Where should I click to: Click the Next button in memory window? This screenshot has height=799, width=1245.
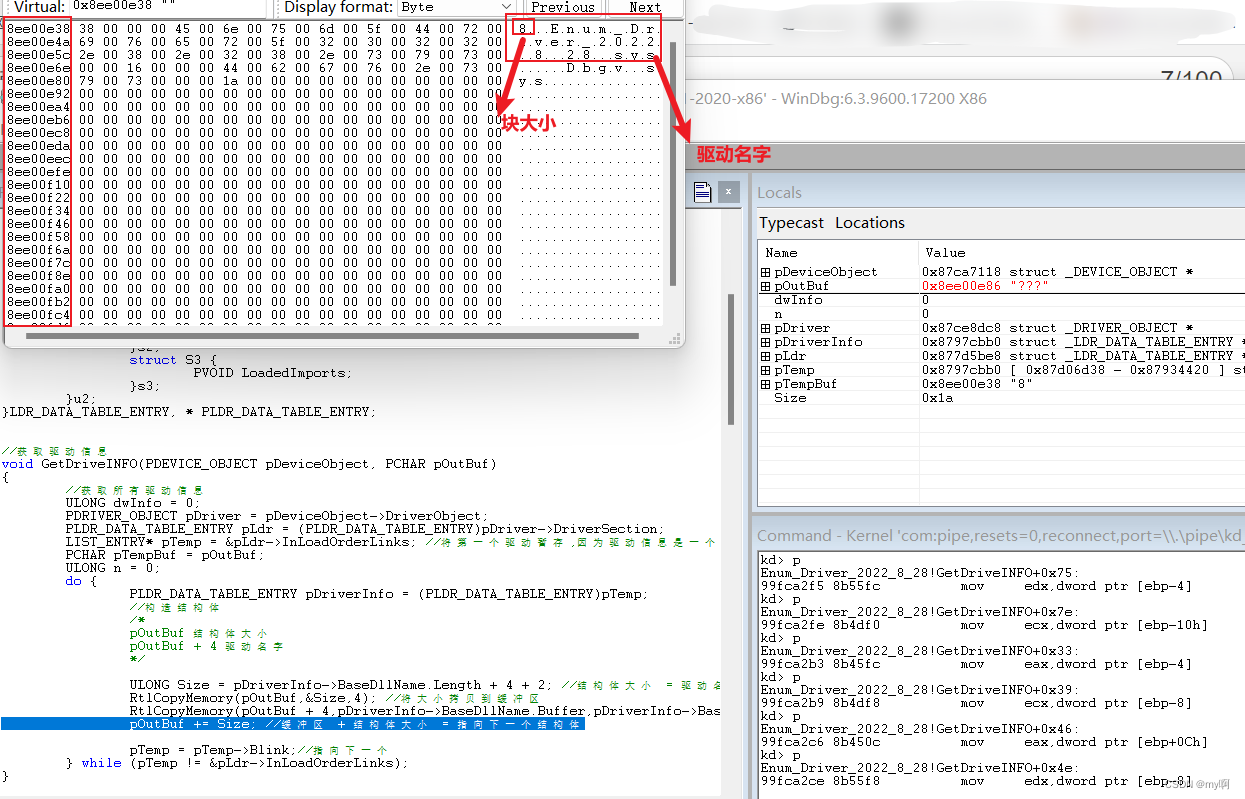(645, 7)
